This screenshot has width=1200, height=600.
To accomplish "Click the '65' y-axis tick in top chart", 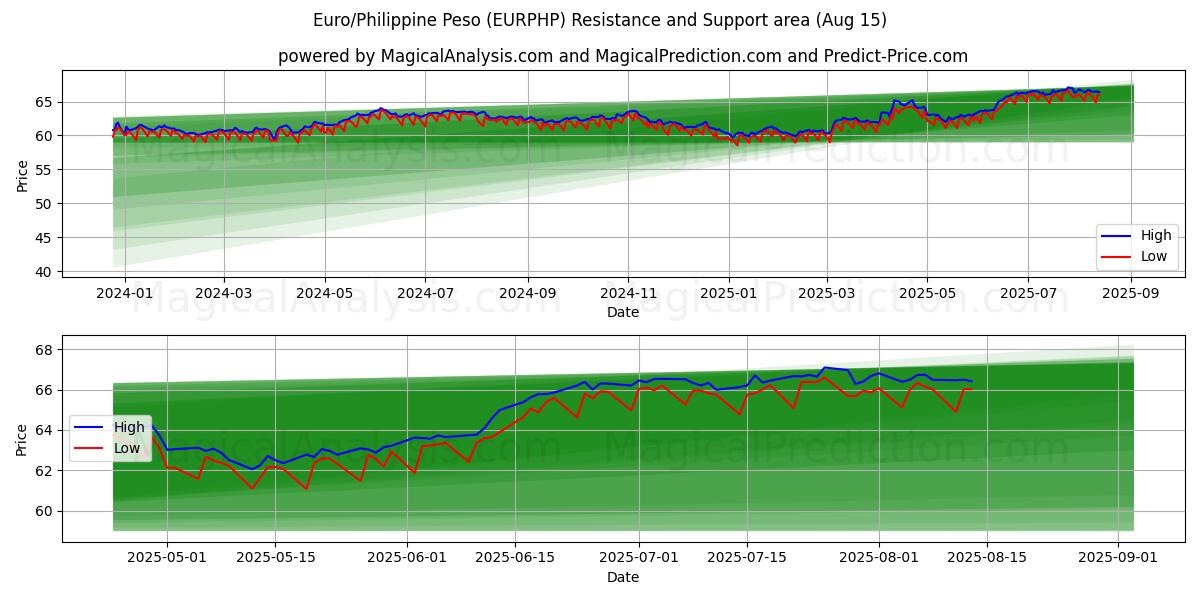I will point(46,102).
